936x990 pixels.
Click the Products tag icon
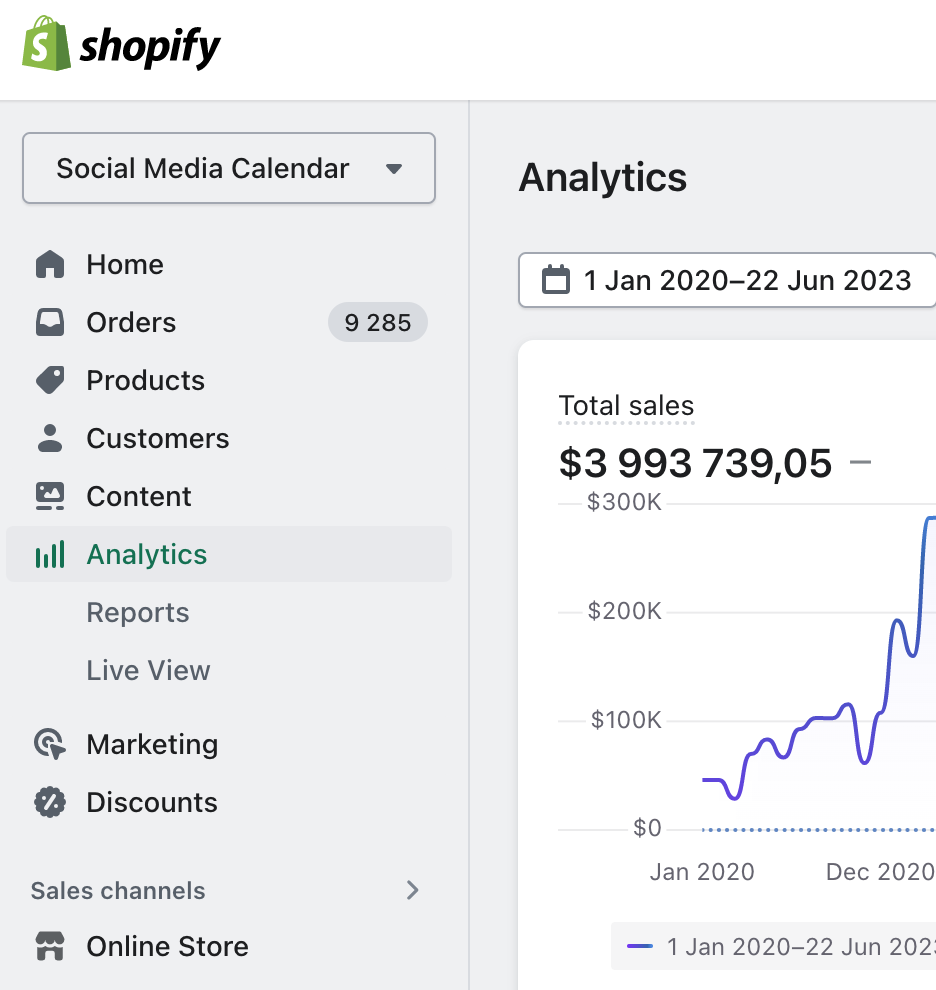pos(50,380)
